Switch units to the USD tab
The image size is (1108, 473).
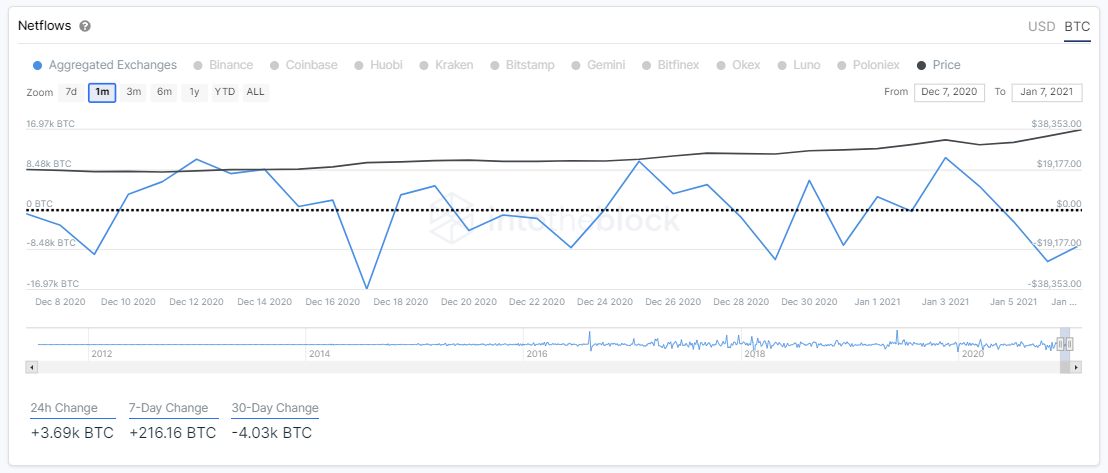click(x=1041, y=27)
